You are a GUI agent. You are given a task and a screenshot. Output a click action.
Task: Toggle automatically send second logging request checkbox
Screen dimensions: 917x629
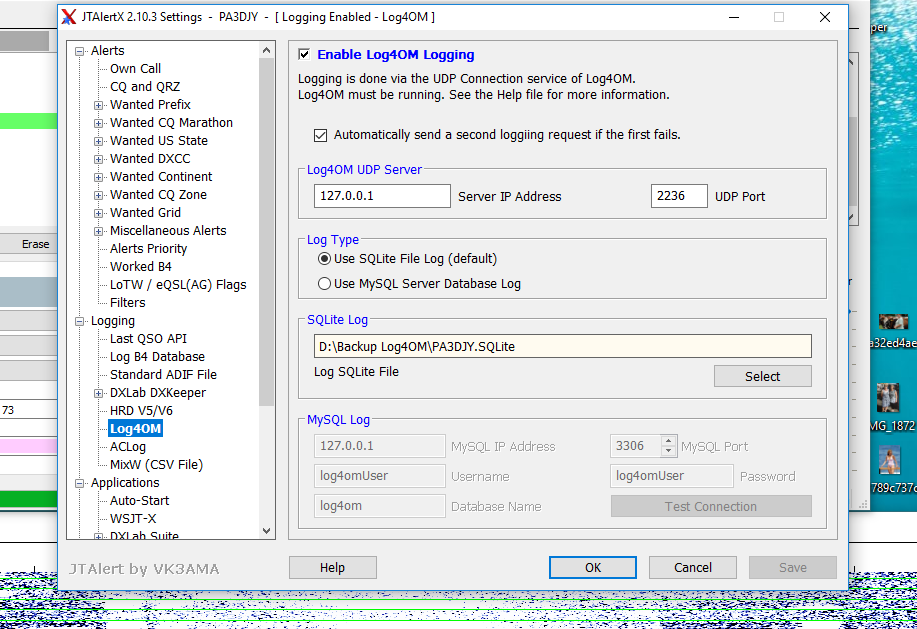pyautogui.click(x=320, y=135)
